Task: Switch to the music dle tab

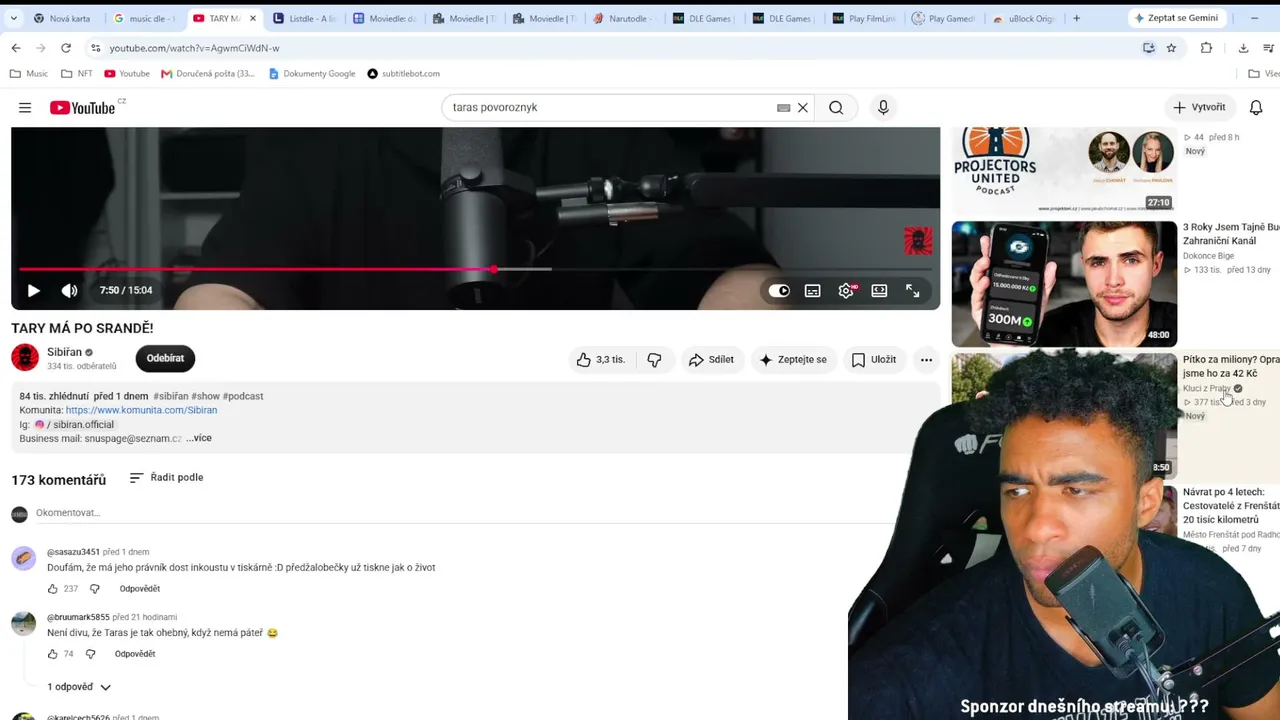Action: [145, 18]
